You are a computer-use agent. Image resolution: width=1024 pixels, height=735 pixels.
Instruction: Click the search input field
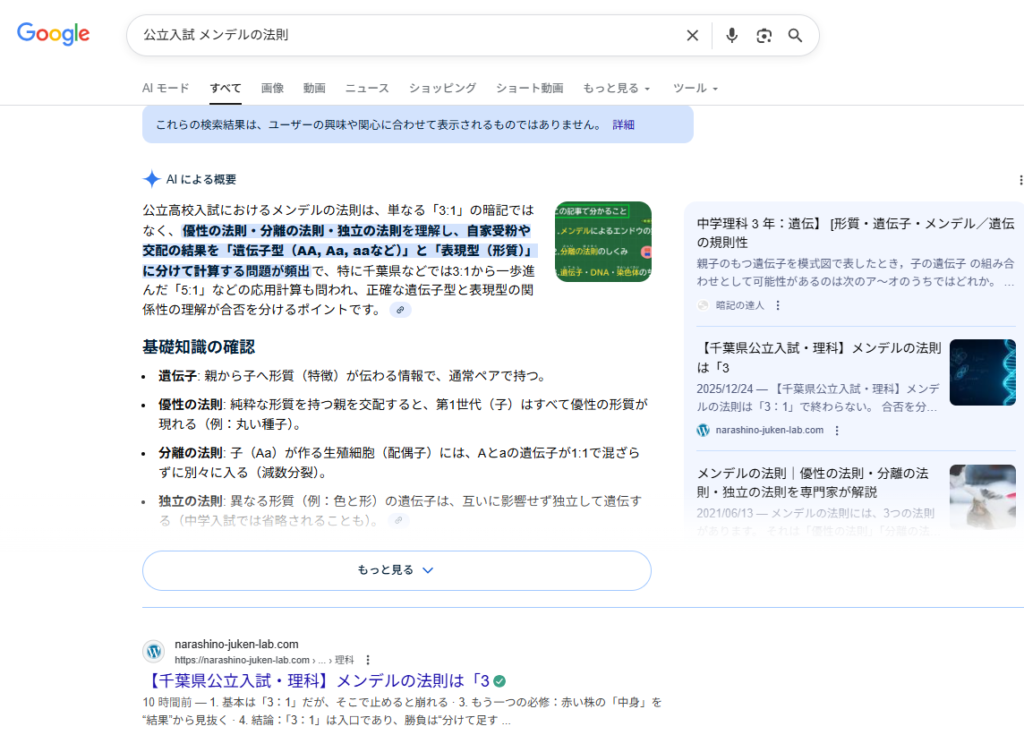tap(400, 36)
